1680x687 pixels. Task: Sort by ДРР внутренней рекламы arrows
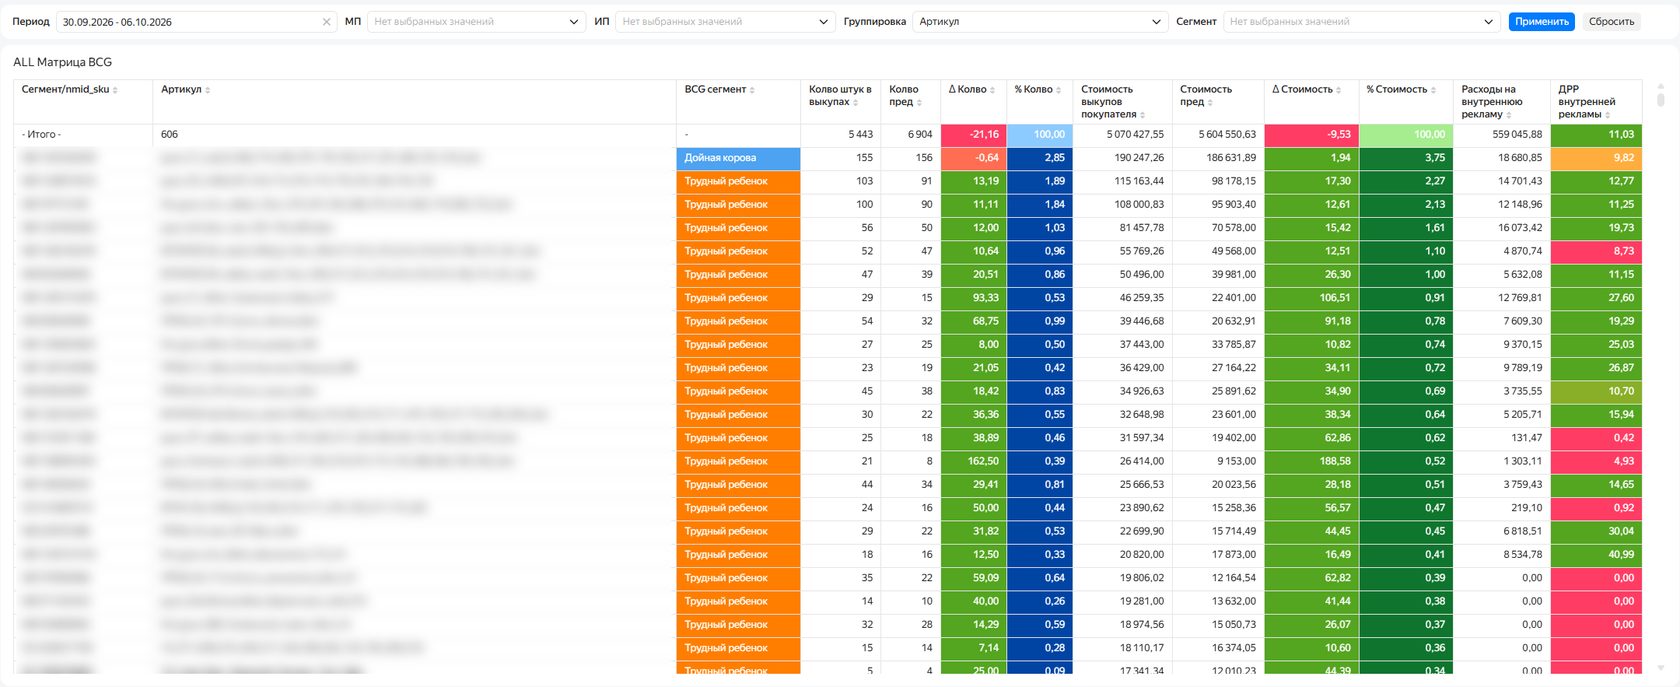[x=1607, y=115]
